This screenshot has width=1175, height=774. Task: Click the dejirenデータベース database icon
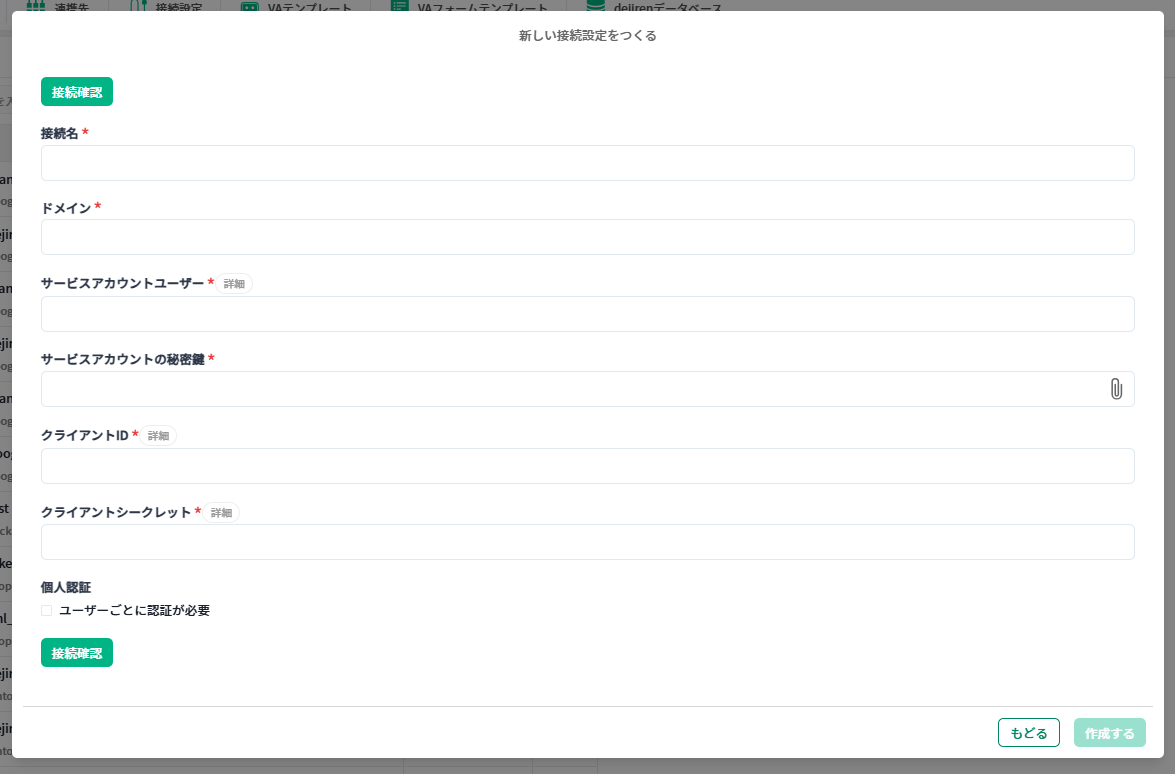point(596,6)
